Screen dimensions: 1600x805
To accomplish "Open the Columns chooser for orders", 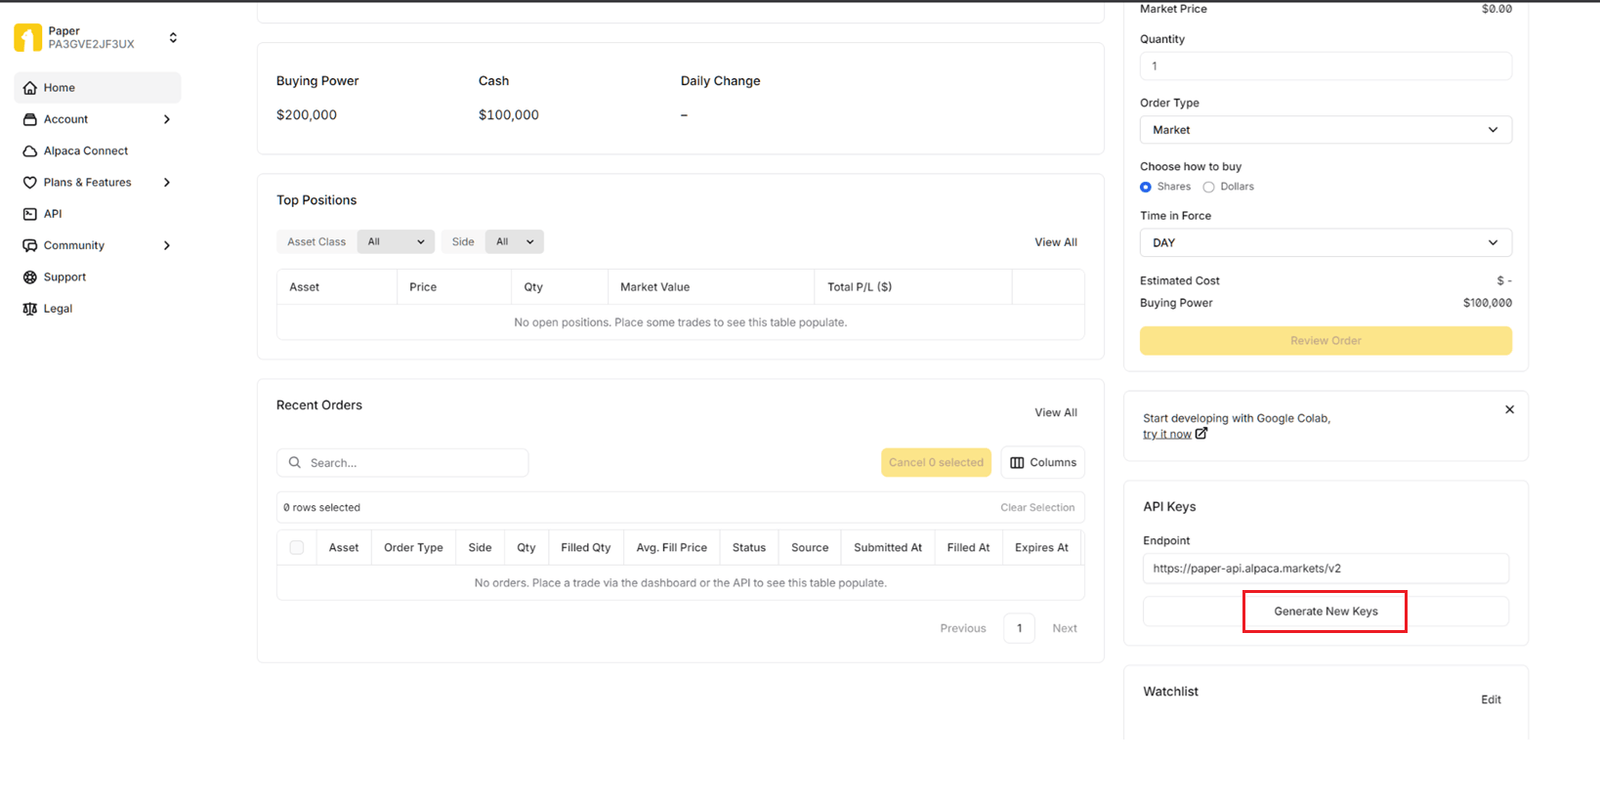I will 1043,463.
